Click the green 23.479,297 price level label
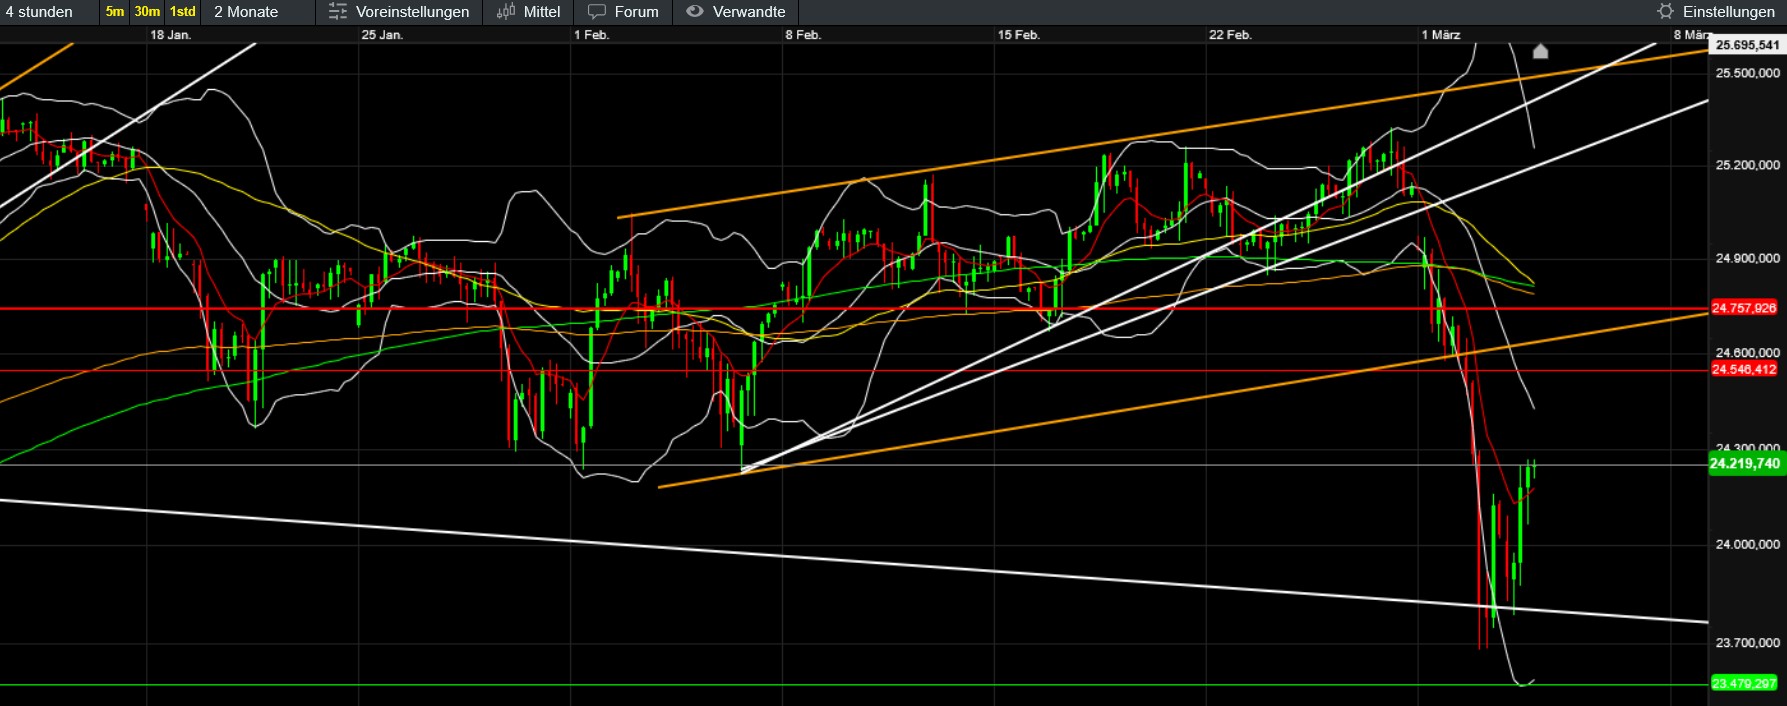The image size is (1787, 706). pyautogui.click(x=1744, y=684)
